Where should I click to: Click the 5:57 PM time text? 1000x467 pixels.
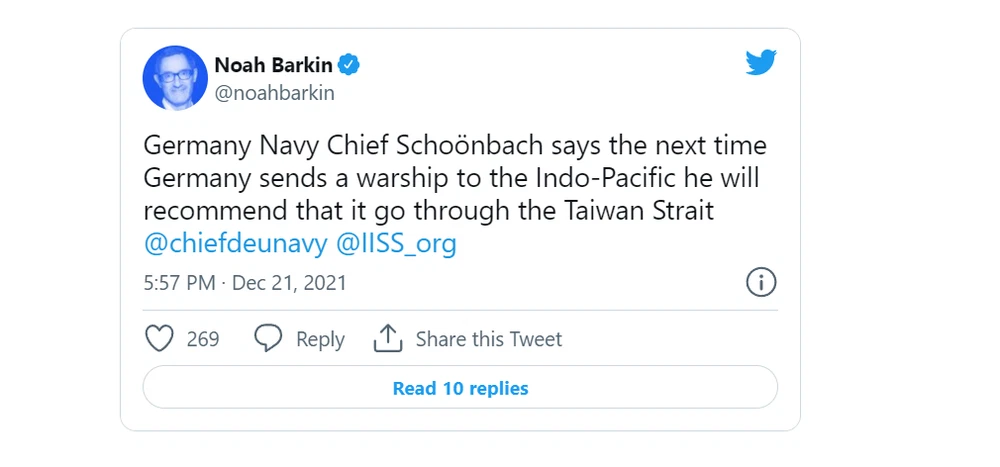point(179,283)
